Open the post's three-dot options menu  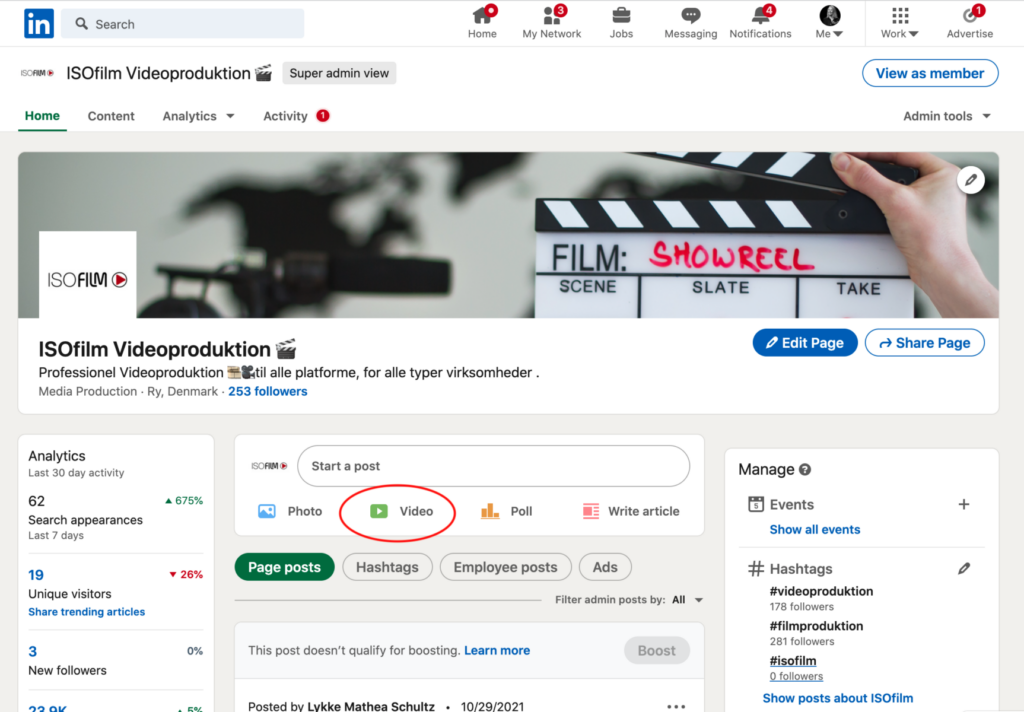[676, 706]
